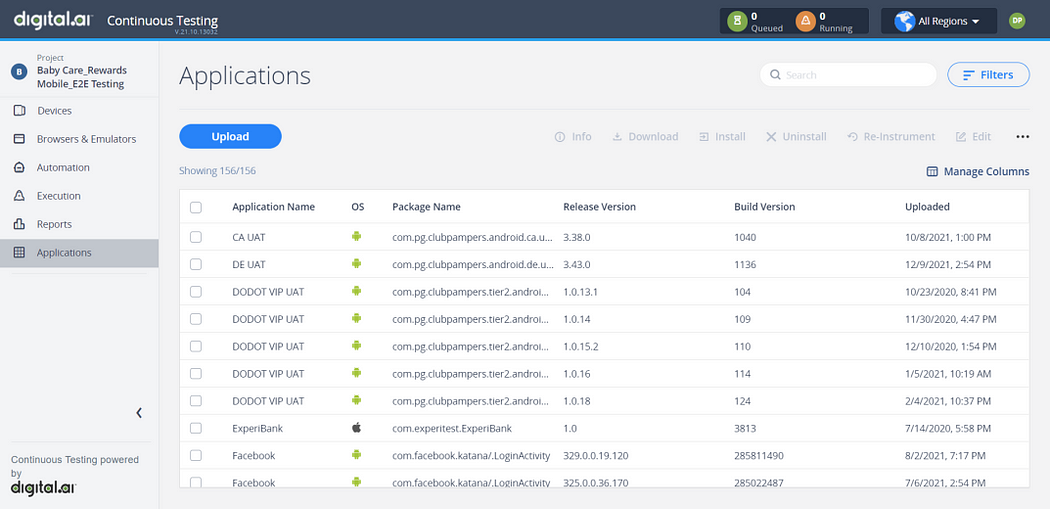
Task: Click the Re-Instrument refresh icon
Action: tap(852, 137)
